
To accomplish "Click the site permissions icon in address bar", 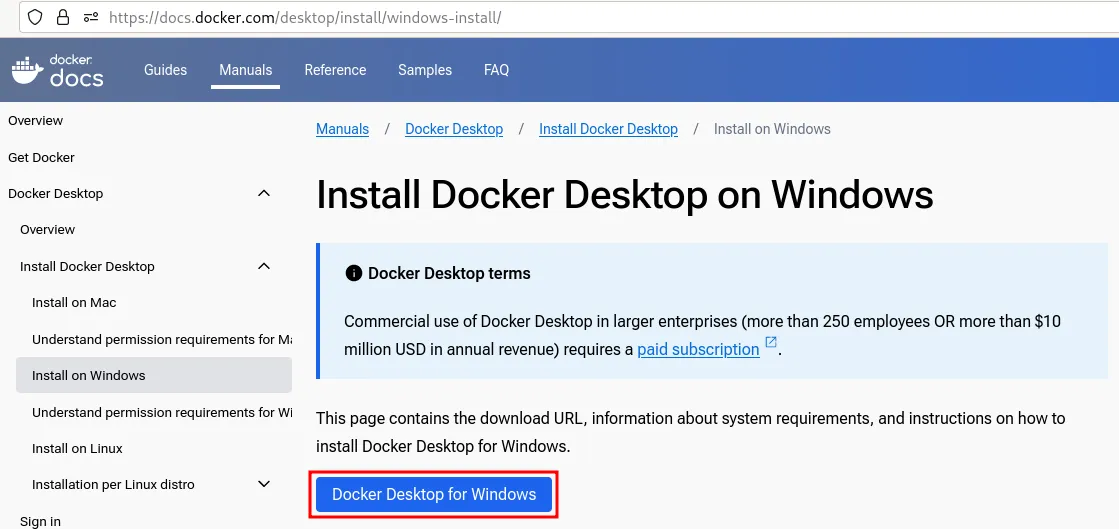I will pos(91,17).
